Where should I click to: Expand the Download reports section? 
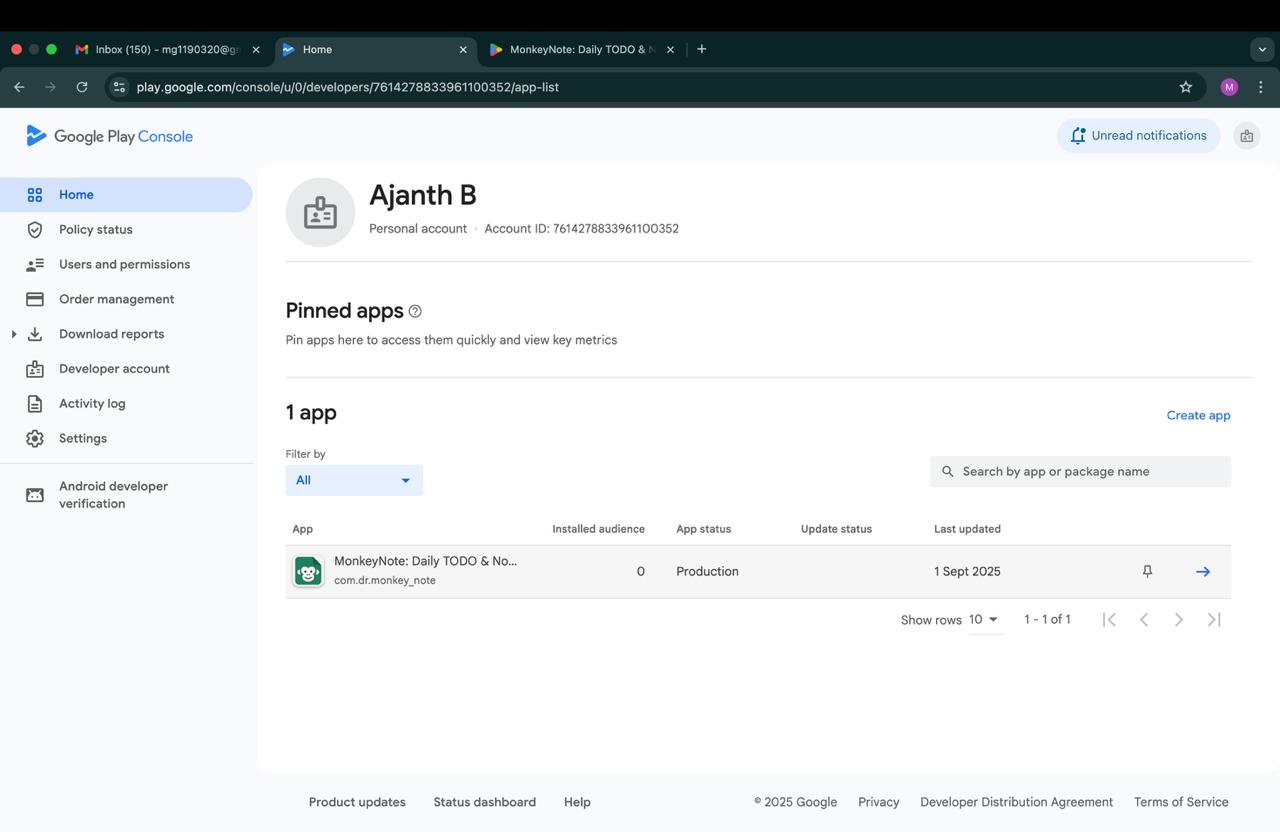[14, 334]
